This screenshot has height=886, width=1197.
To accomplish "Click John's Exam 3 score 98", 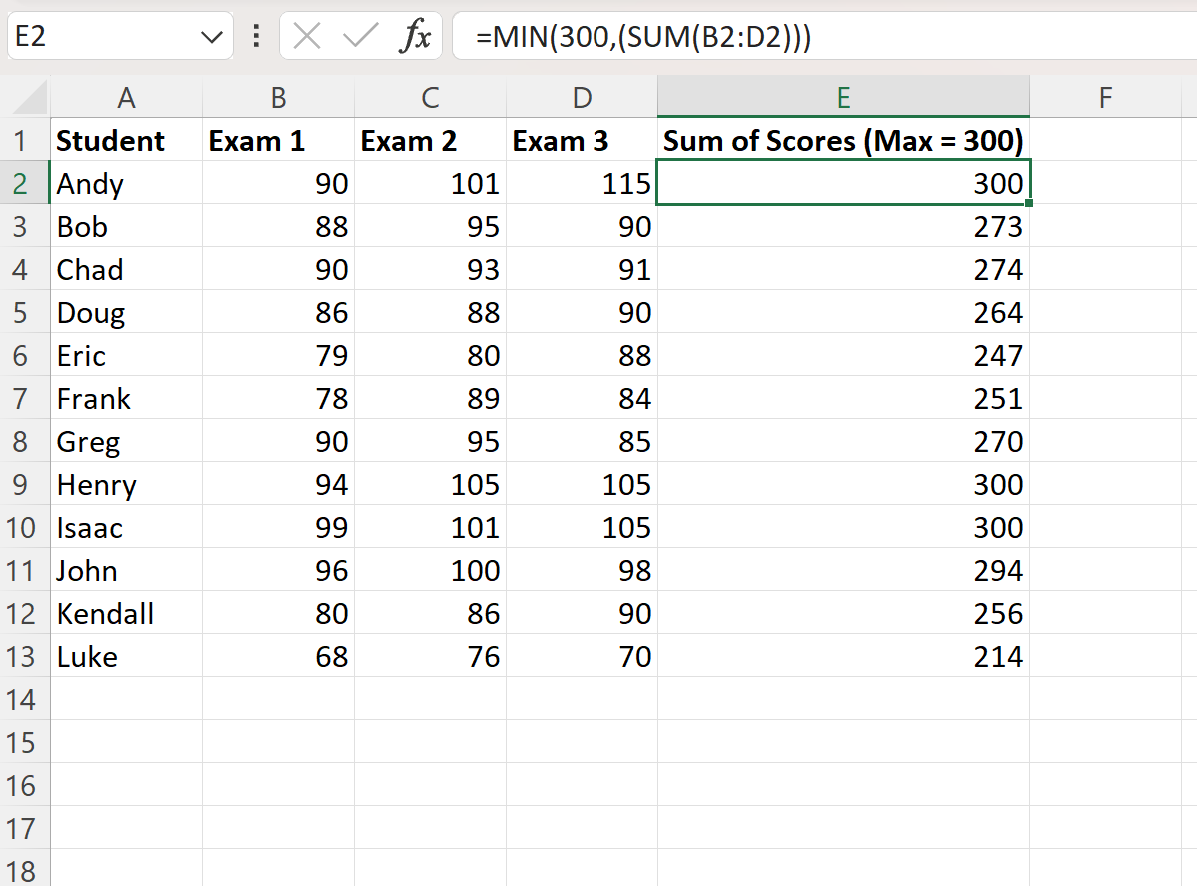I will coord(582,570).
